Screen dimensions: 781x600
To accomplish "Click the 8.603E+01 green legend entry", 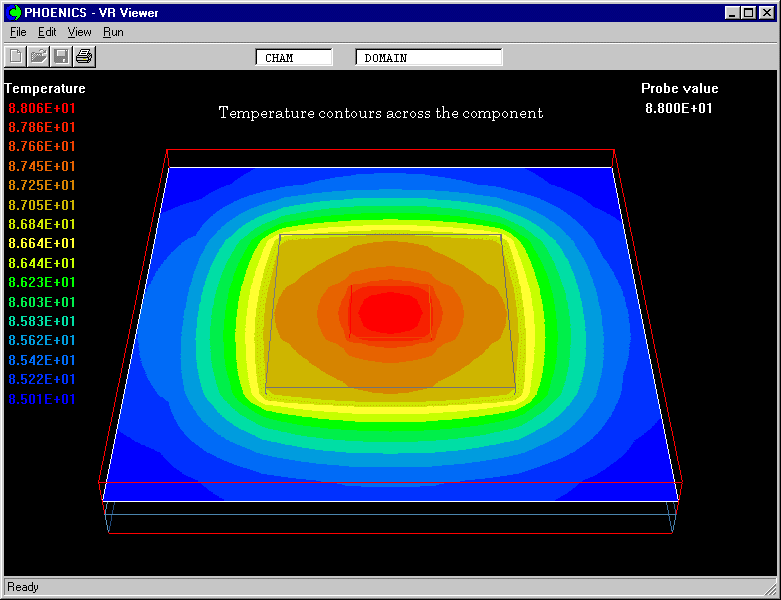I will pyautogui.click(x=41, y=302).
